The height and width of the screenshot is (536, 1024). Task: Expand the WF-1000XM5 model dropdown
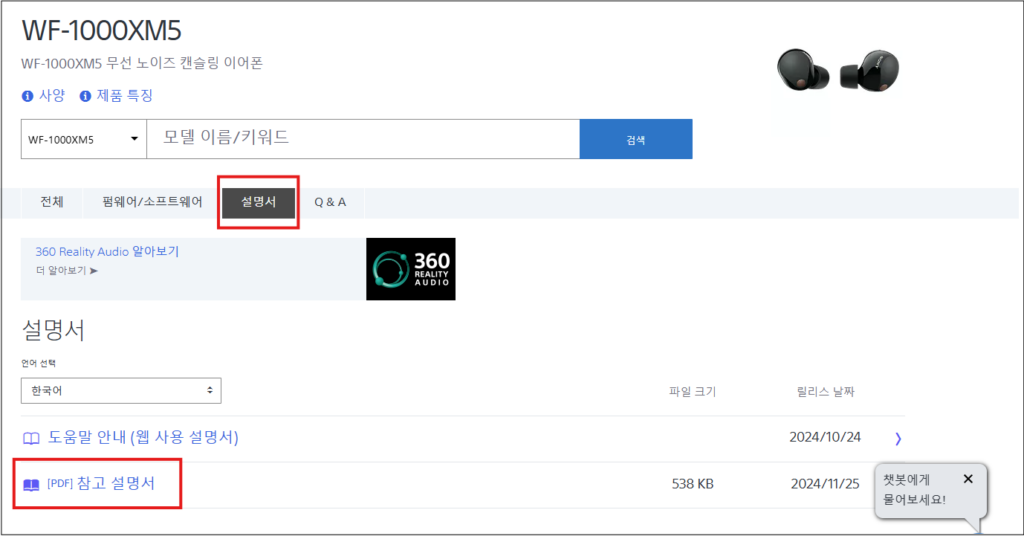click(x=84, y=139)
